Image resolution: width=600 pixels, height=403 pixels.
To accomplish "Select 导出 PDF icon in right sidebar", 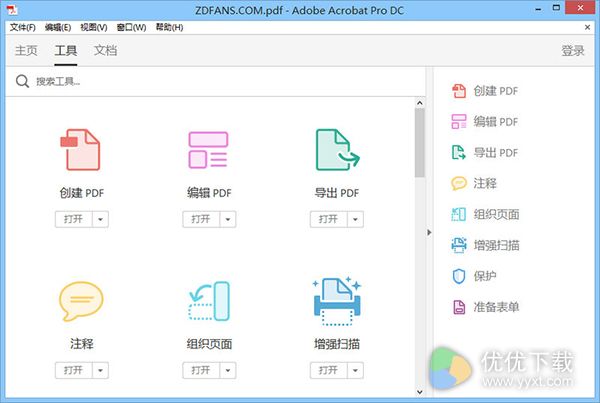I will 459,152.
